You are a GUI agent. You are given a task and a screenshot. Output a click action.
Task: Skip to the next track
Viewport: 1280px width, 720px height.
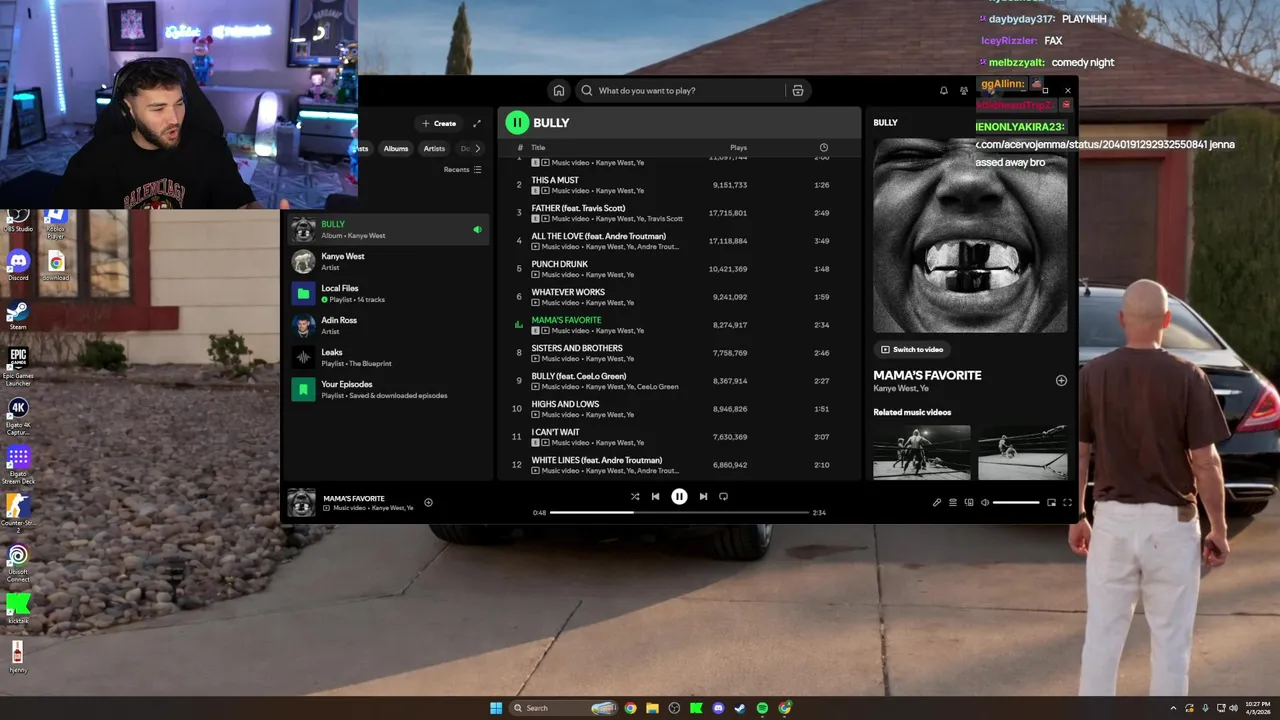tap(703, 496)
